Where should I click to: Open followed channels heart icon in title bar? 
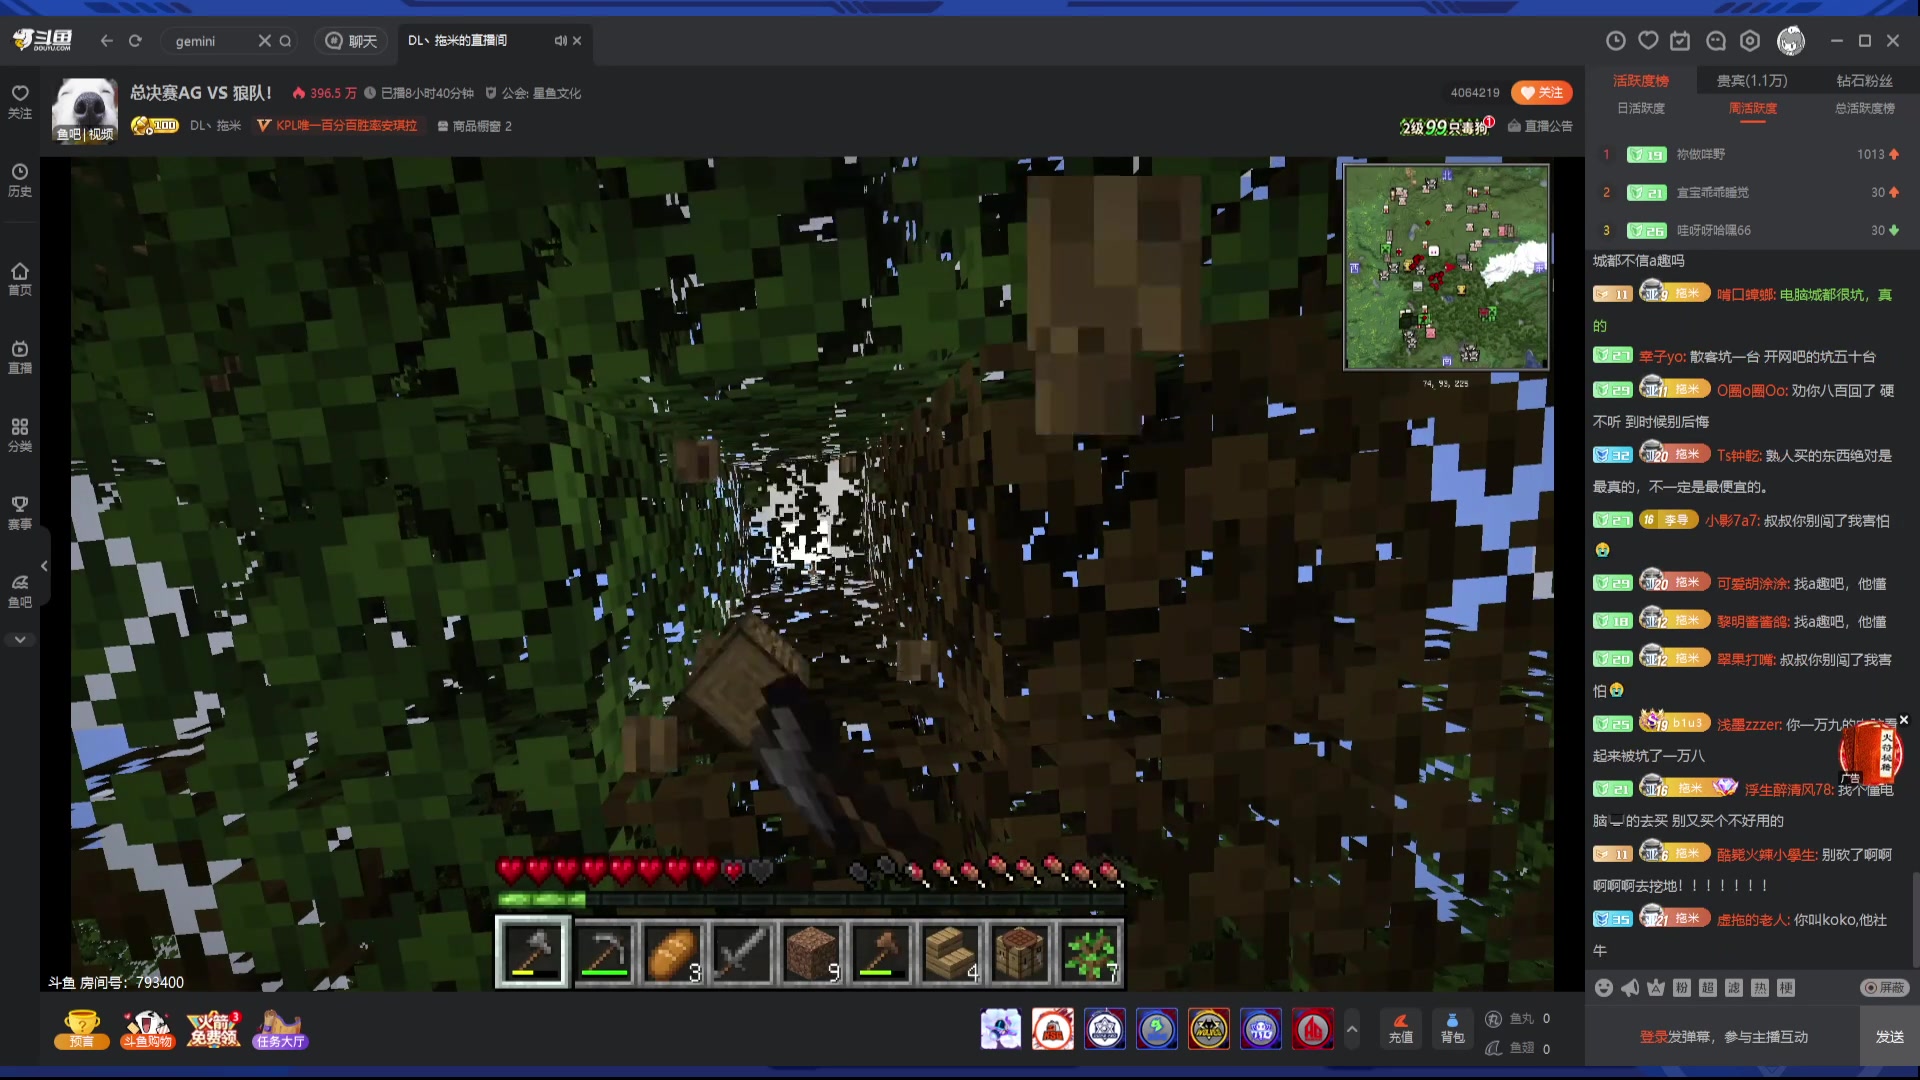coord(1648,41)
